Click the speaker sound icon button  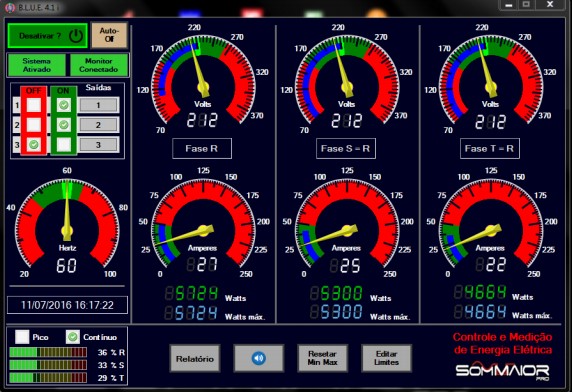tap(258, 358)
